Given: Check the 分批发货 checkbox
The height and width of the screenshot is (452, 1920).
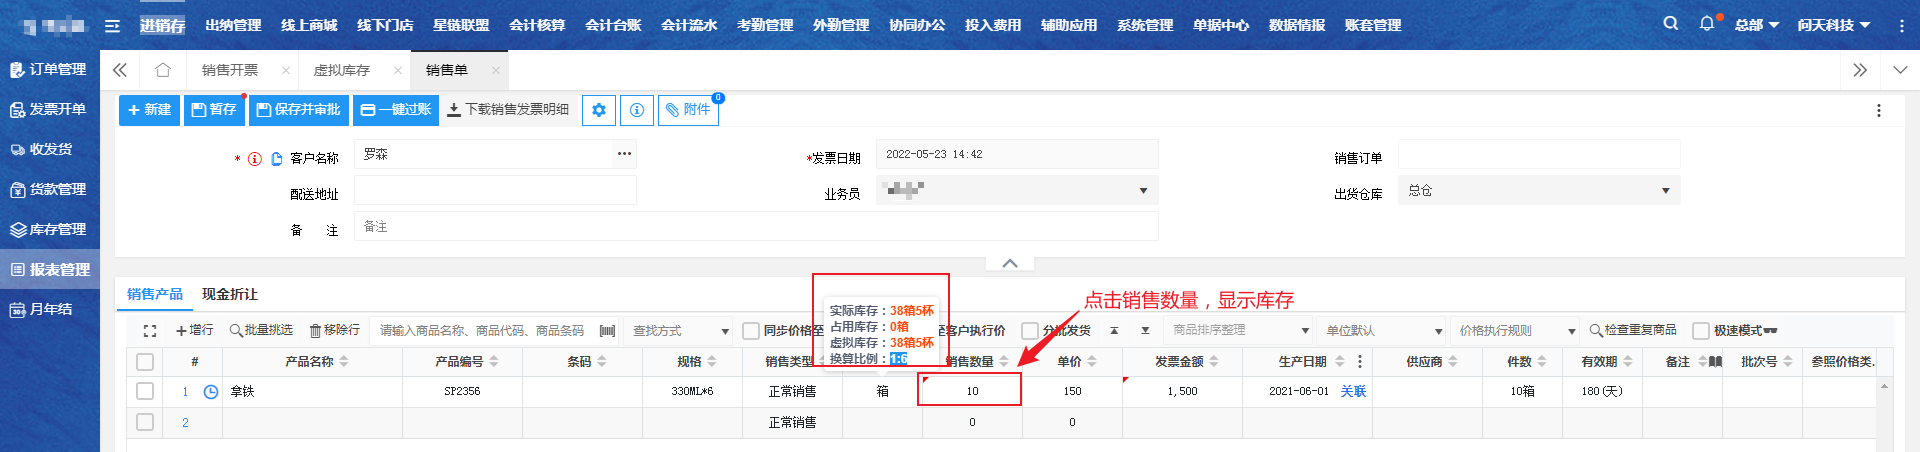Looking at the screenshot, I should click(x=1030, y=331).
